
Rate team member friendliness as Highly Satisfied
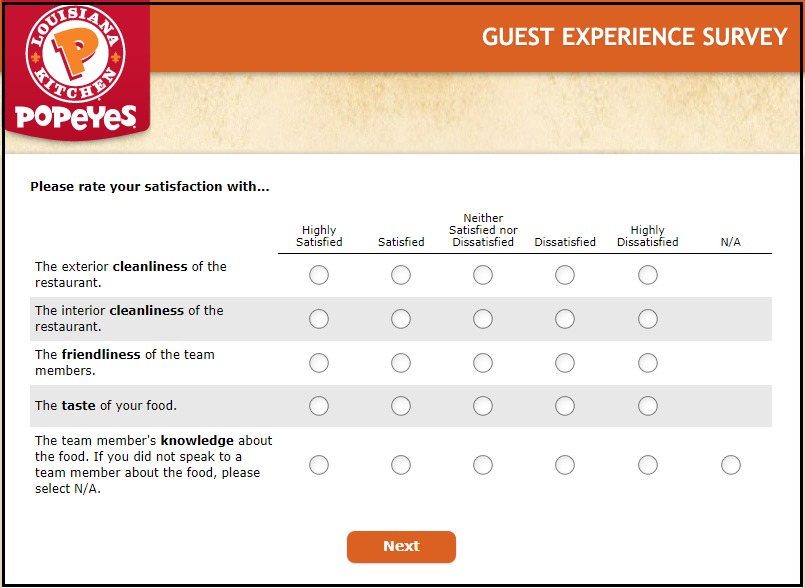point(318,363)
